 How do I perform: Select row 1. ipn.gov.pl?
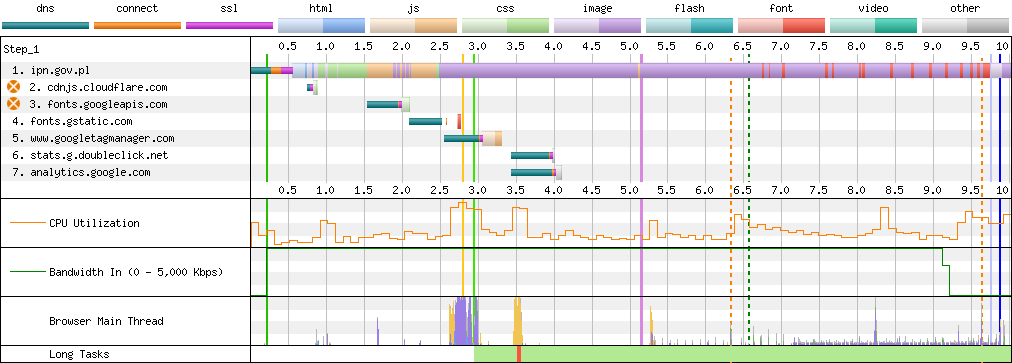(125, 70)
